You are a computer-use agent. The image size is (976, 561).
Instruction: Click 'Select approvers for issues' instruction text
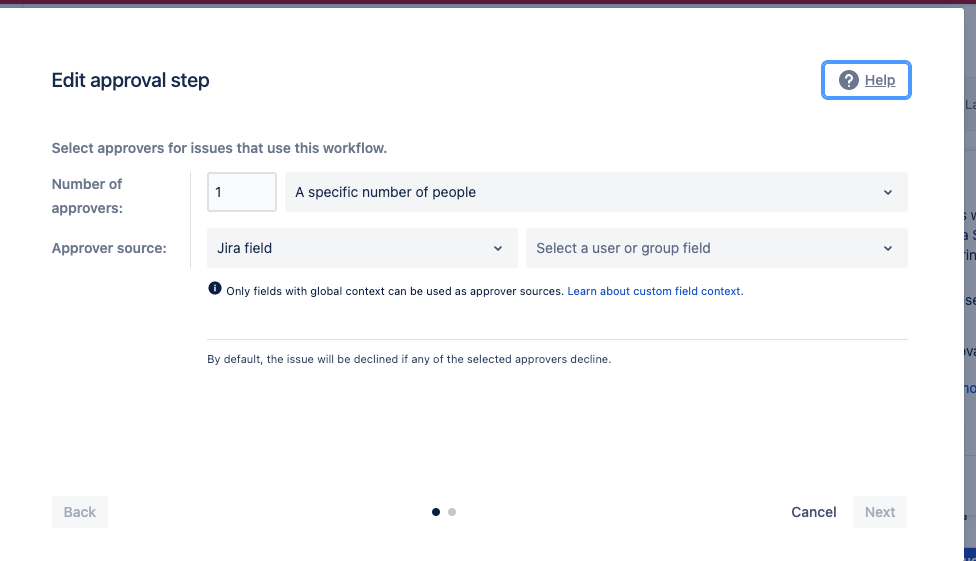click(219, 148)
